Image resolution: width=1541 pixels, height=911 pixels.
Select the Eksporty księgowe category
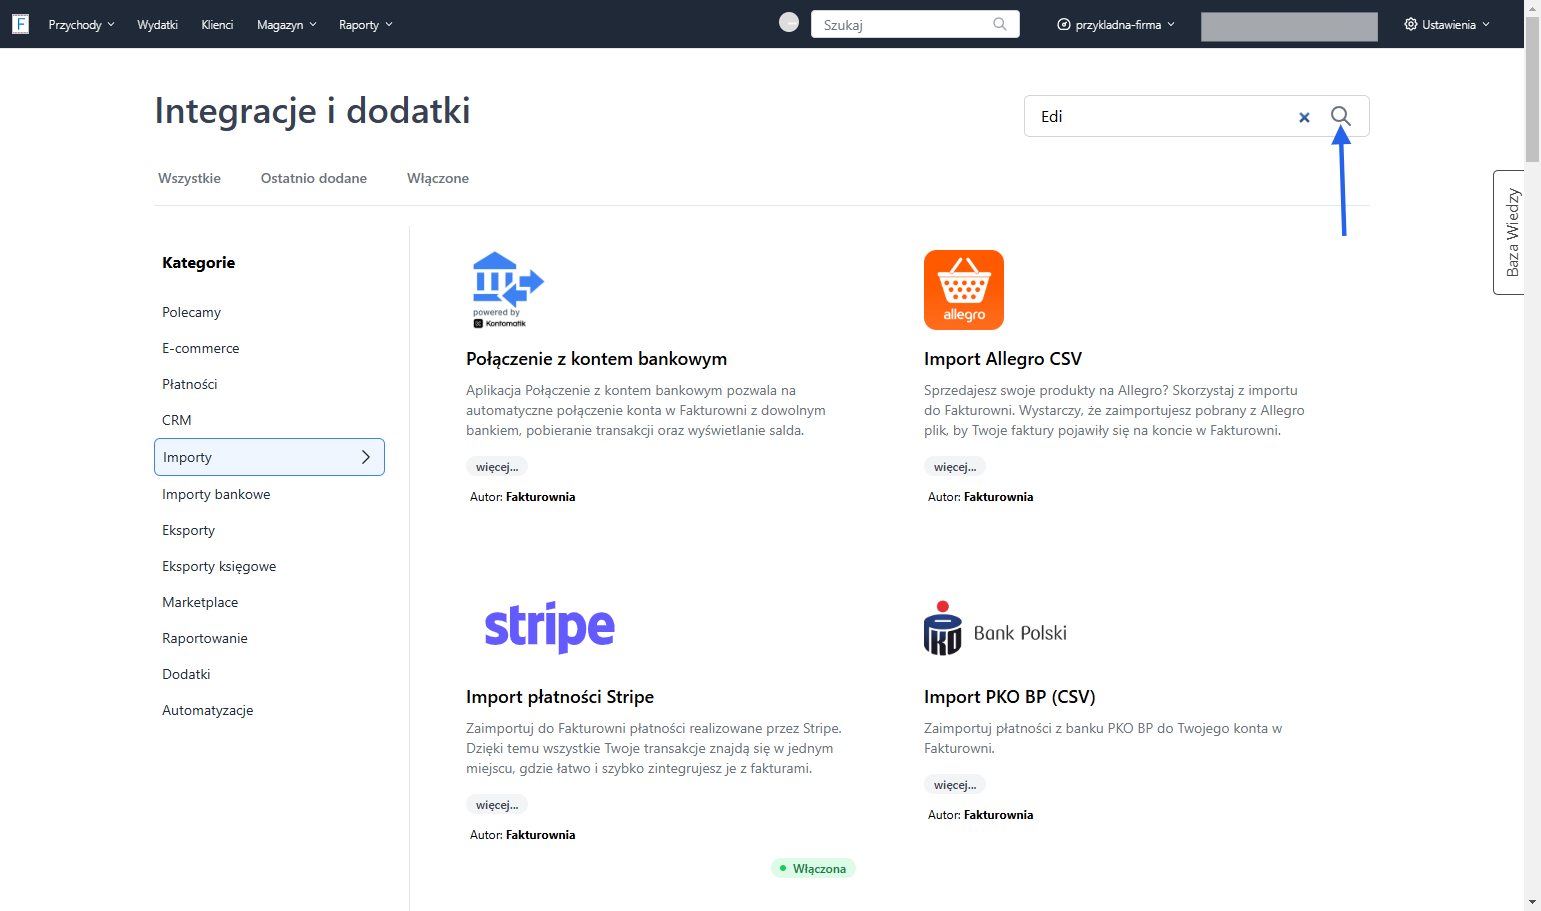click(219, 566)
